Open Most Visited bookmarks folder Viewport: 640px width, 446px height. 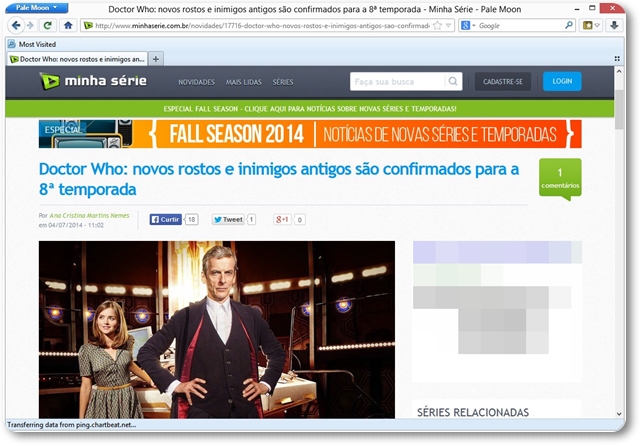(x=32, y=44)
